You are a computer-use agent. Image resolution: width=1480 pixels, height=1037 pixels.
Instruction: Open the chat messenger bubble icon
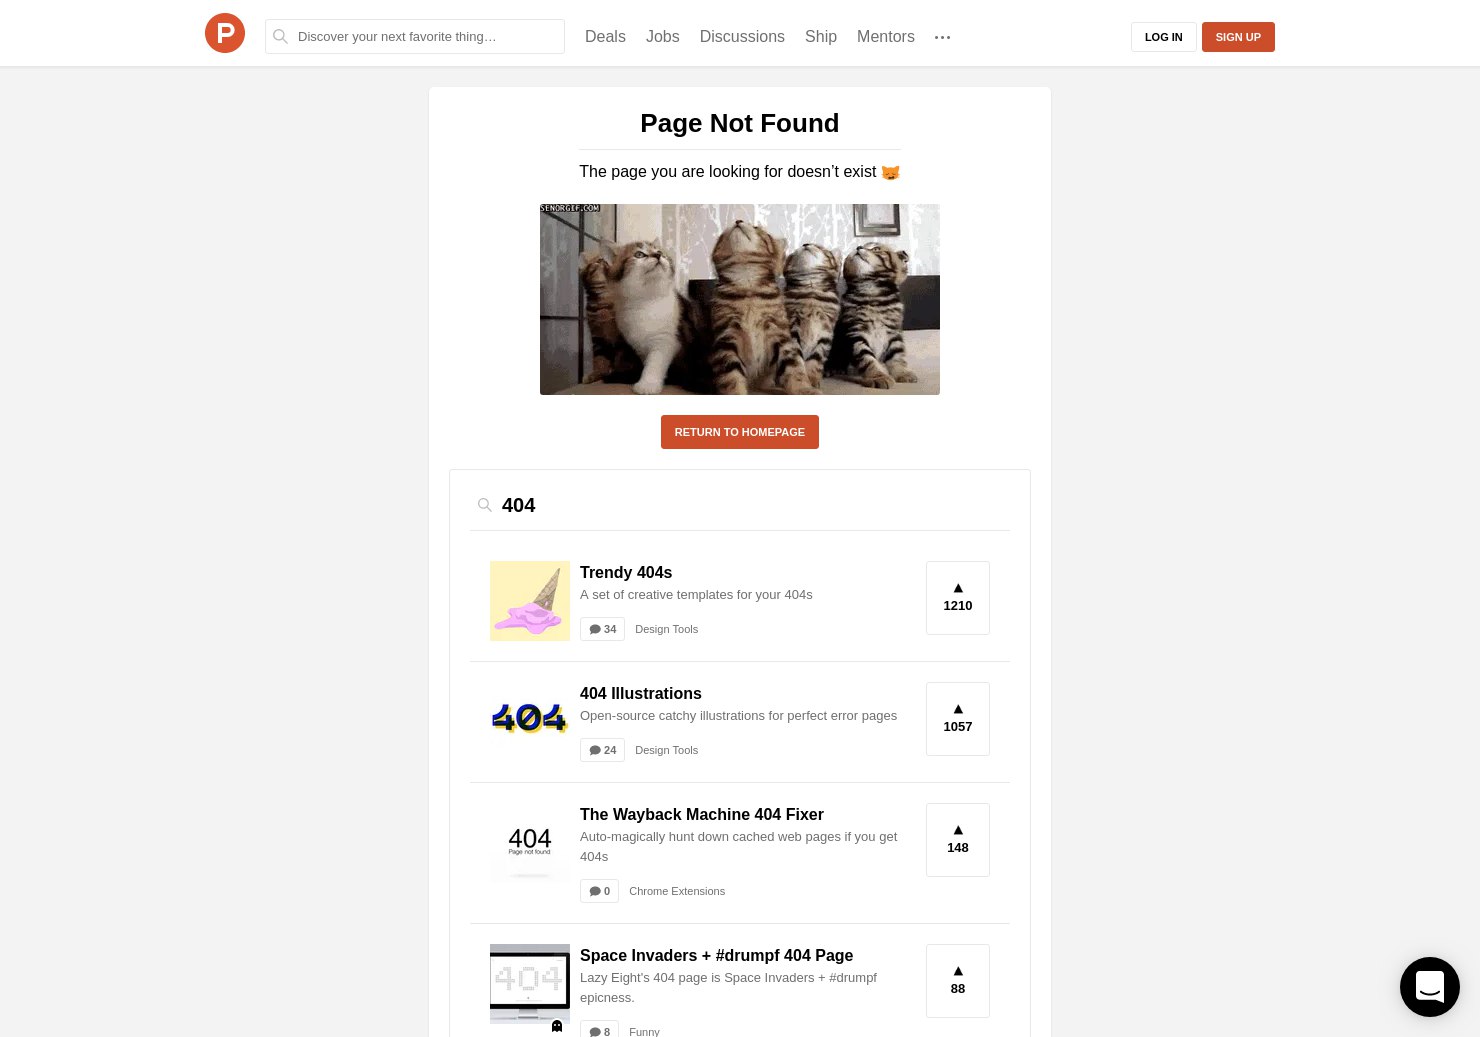point(1430,987)
